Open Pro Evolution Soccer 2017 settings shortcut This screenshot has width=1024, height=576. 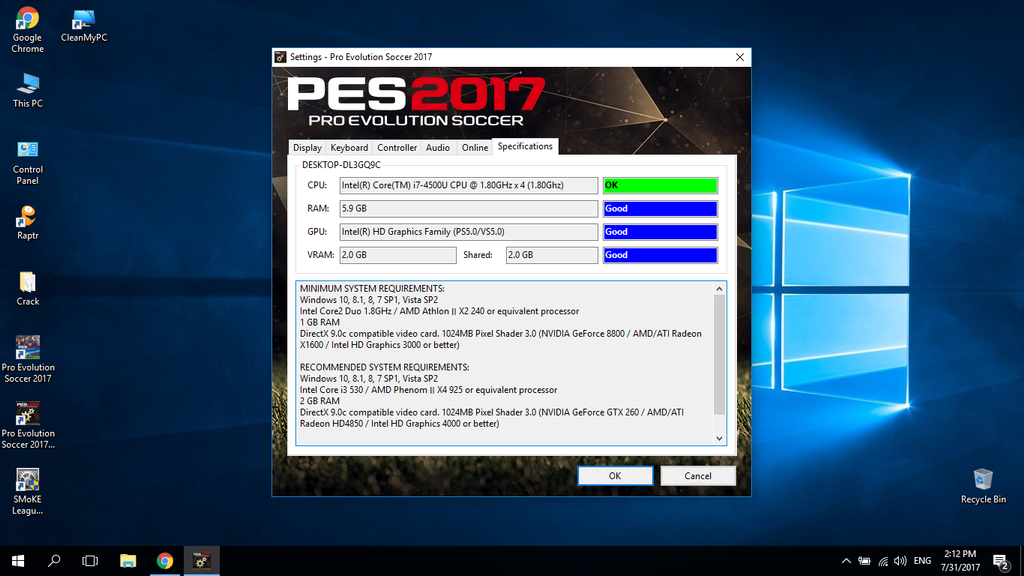pos(27,424)
